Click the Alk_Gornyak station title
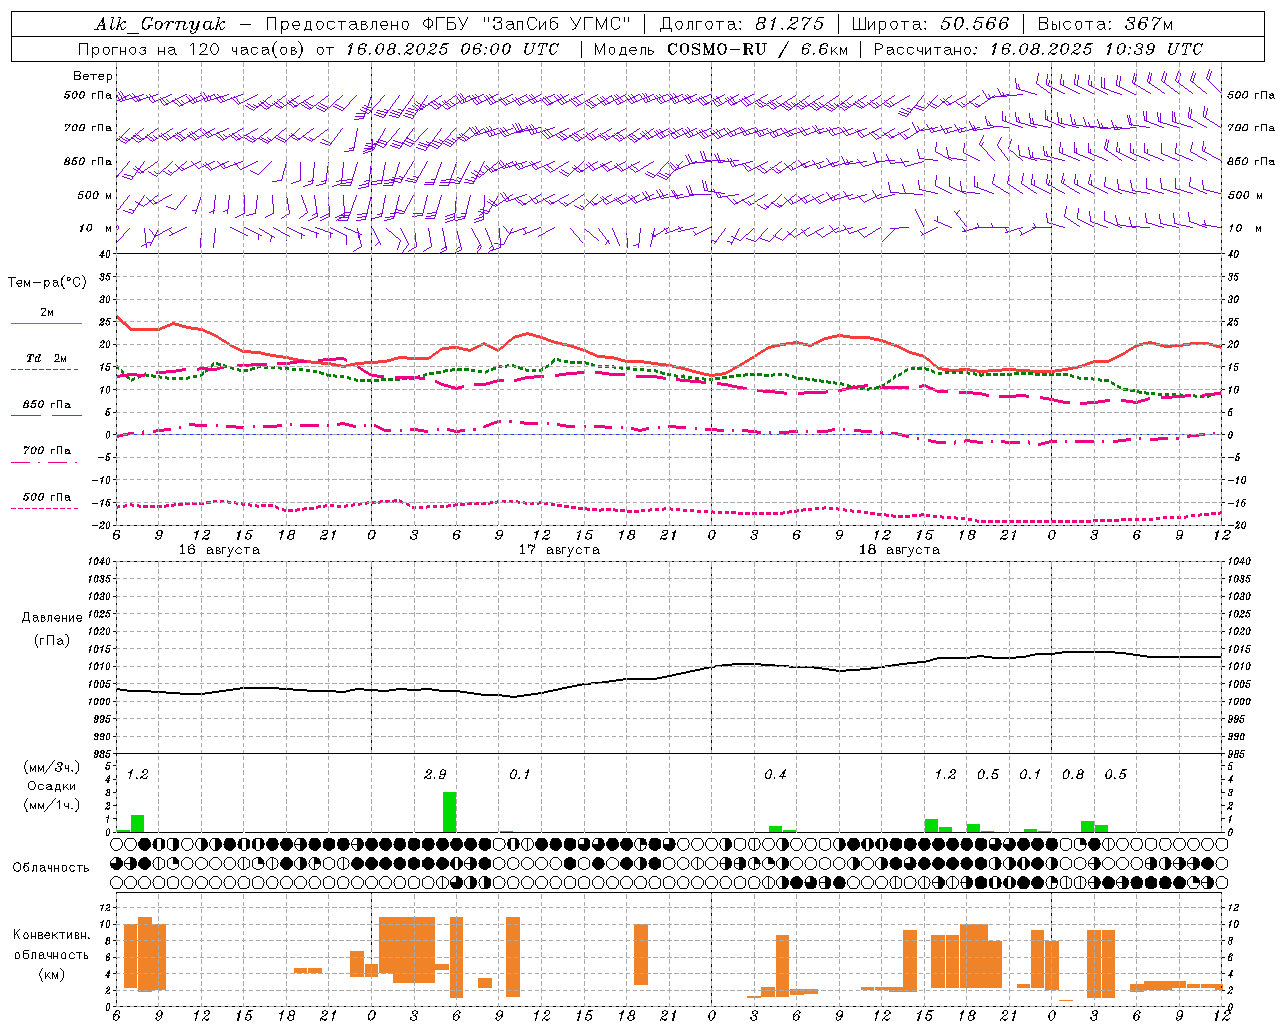The width and height of the screenshot is (1280, 1024). (x=161, y=24)
